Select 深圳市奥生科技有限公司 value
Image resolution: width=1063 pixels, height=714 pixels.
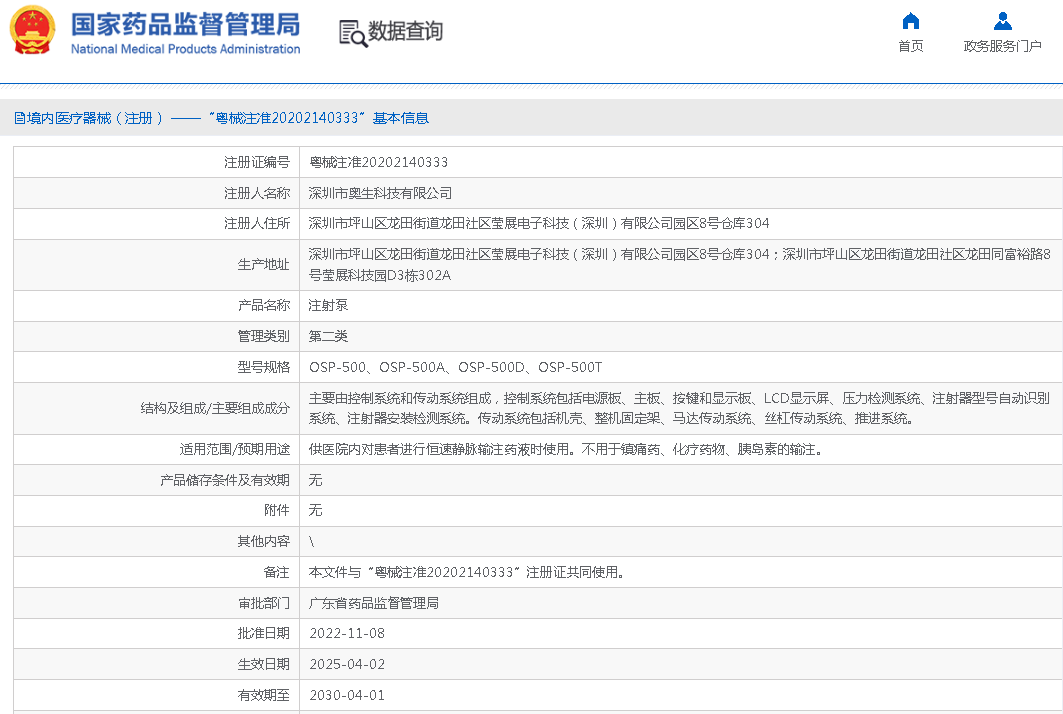[380, 193]
